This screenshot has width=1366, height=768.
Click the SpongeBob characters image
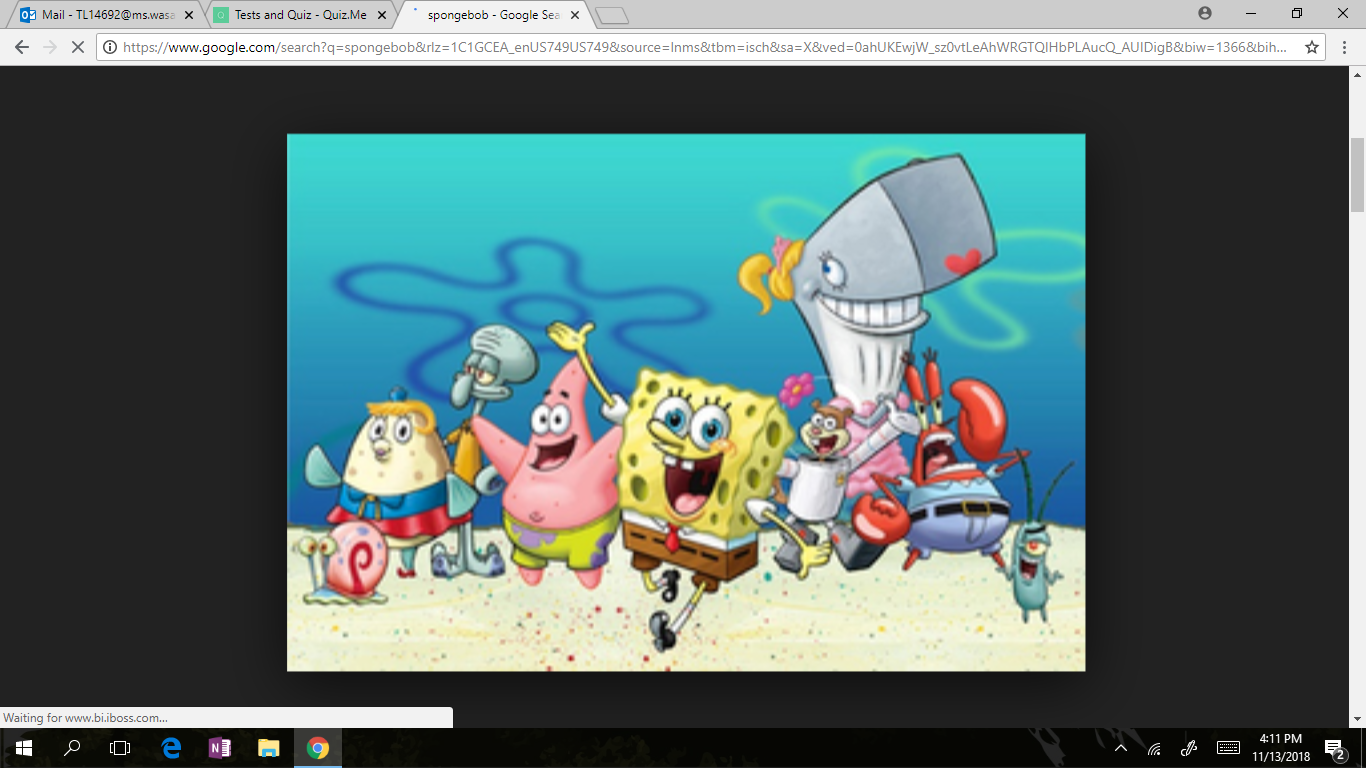tap(686, 402)
